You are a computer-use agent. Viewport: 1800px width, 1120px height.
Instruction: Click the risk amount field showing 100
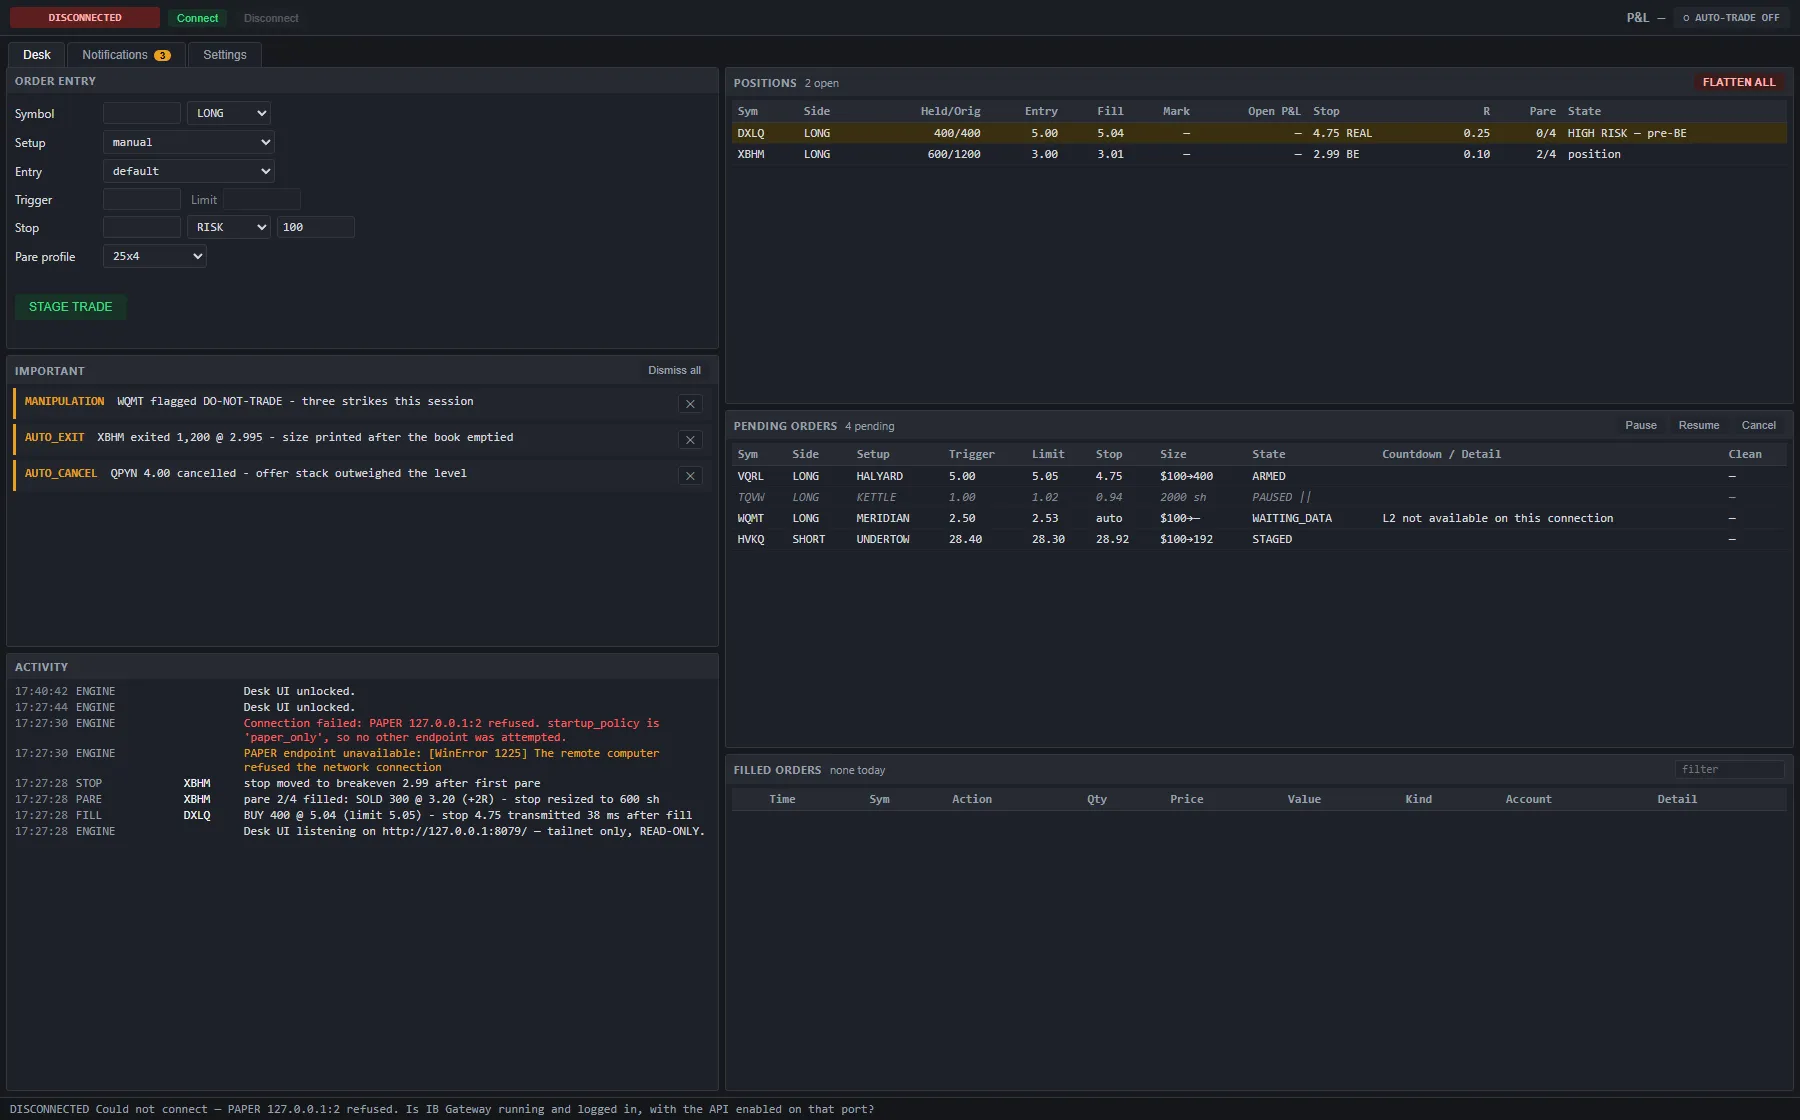click(316, 227)
